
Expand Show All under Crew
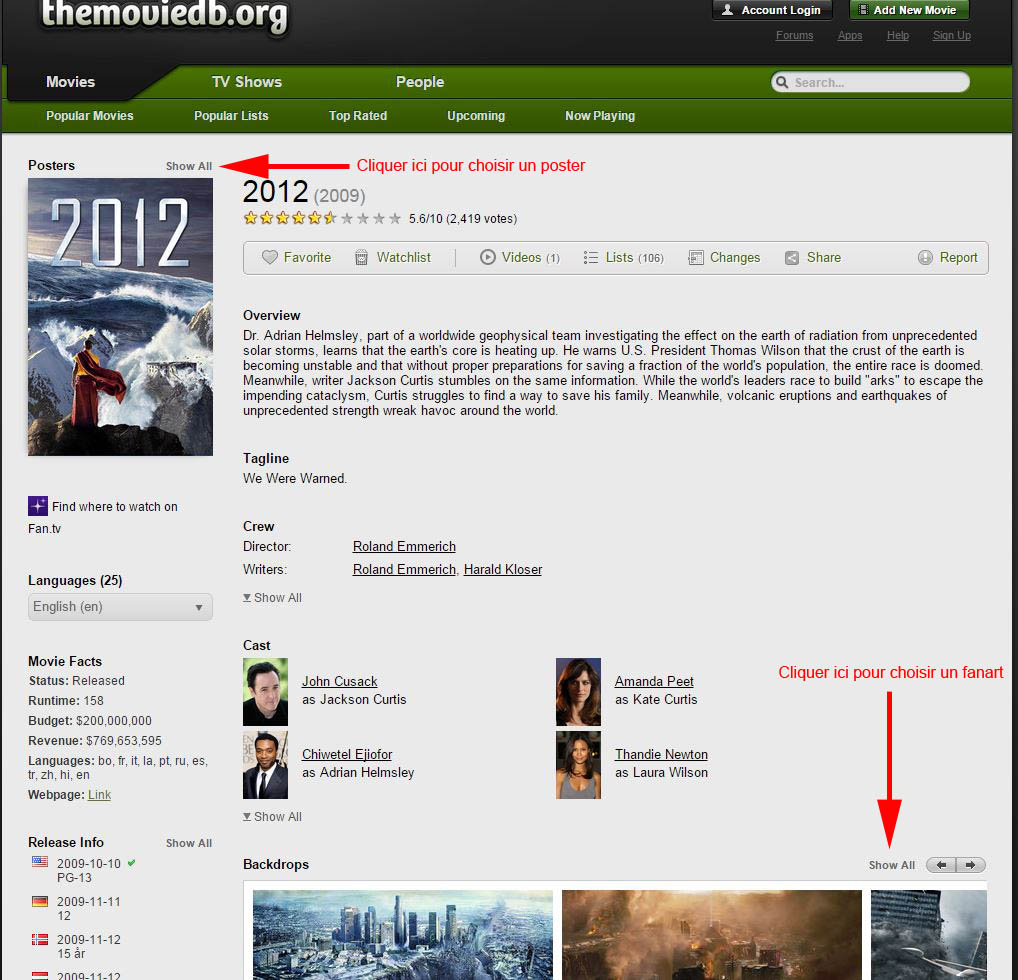point(272,597)
